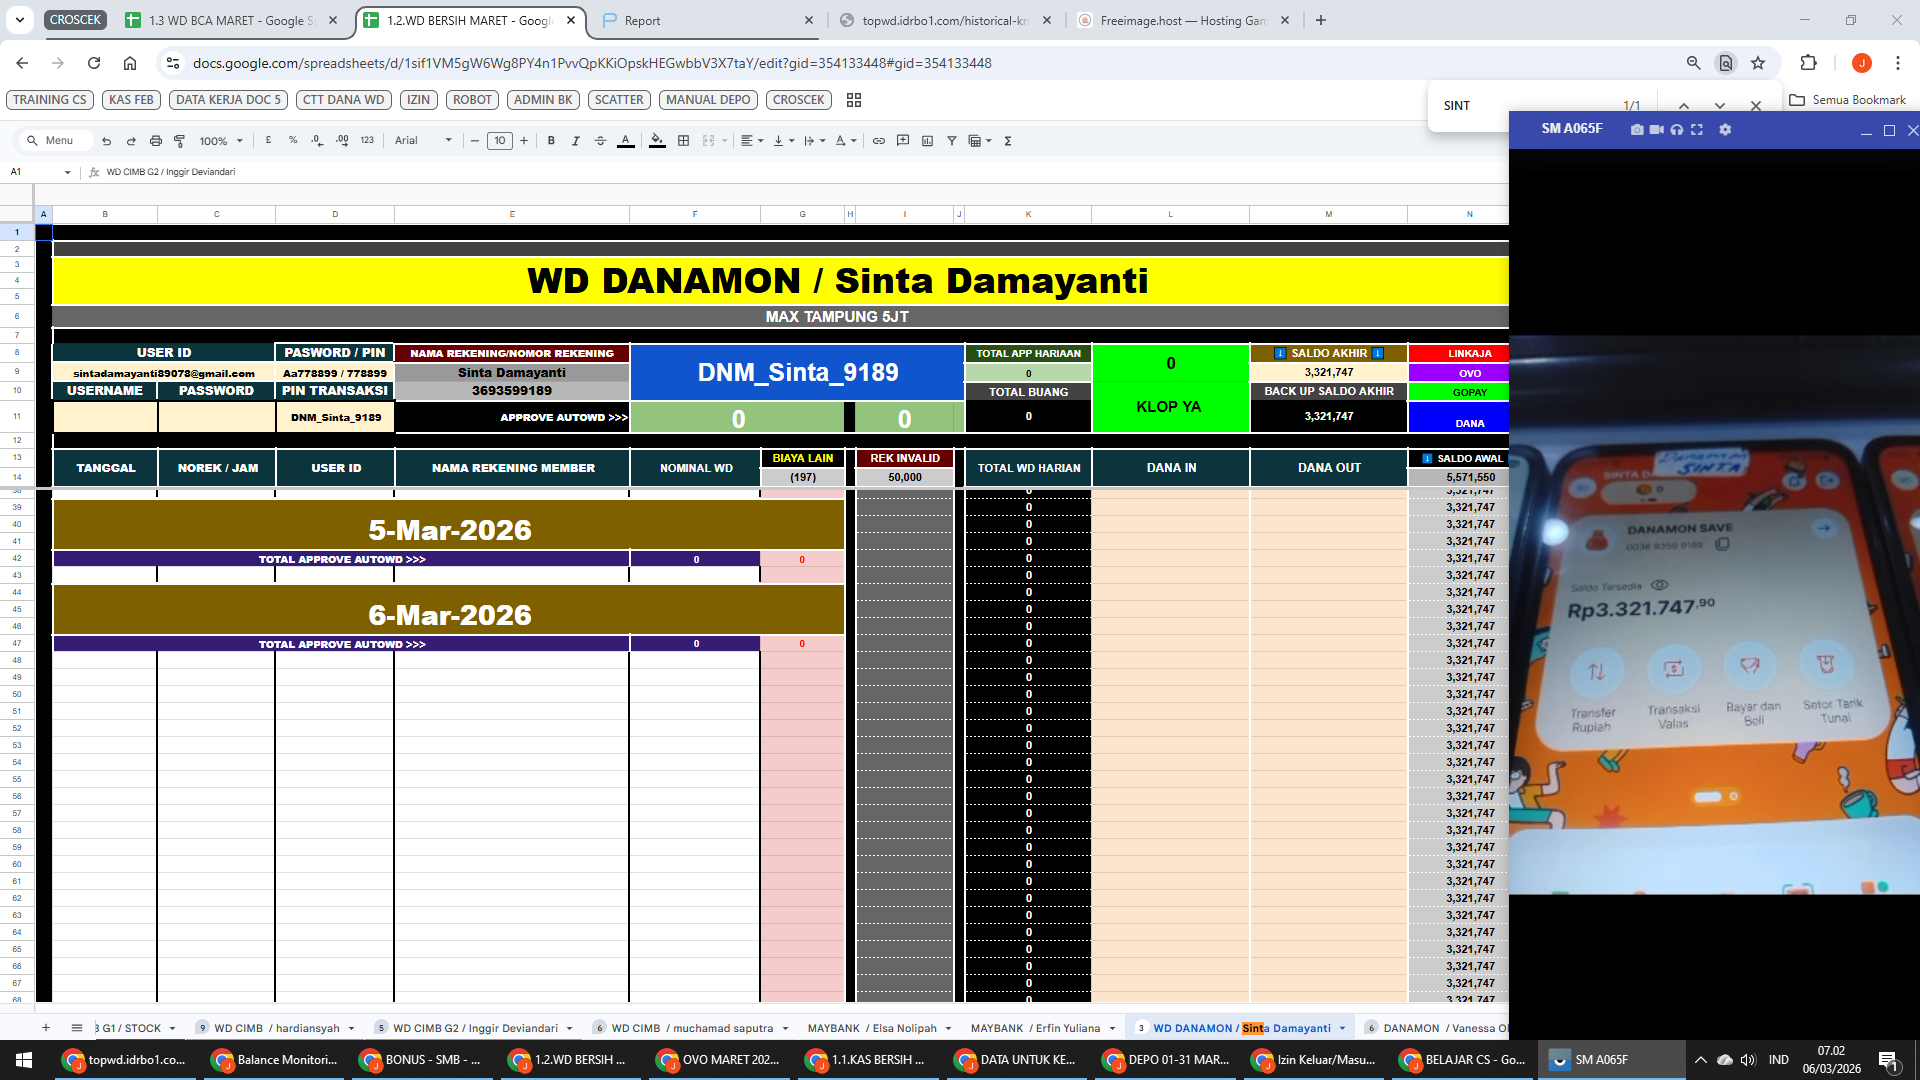Click the screenshot camera icon in SM A065F window

click(1637, 130)
